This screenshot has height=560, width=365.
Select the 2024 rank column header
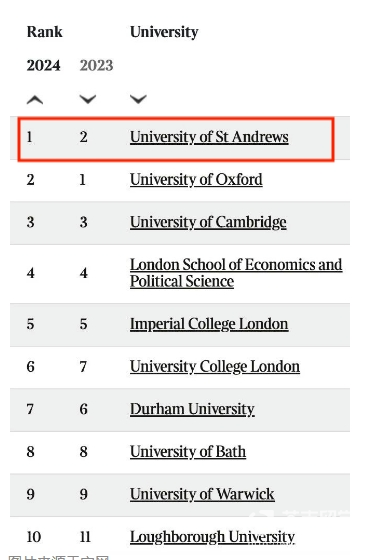tap(44, 66)
